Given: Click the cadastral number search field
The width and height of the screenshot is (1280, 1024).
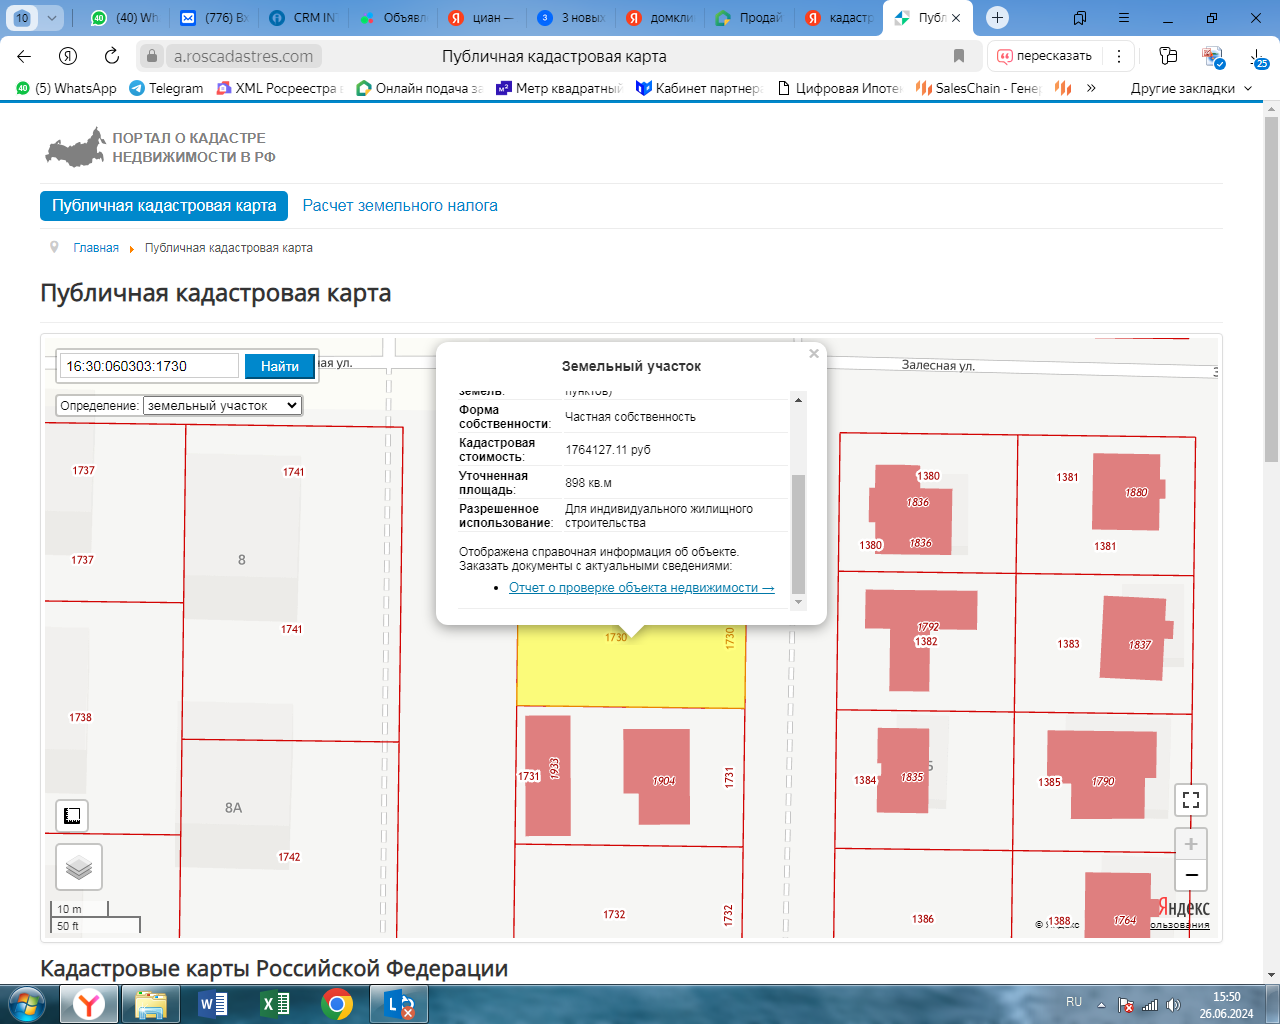Looking at the screenshot, I should click(149, 366).
